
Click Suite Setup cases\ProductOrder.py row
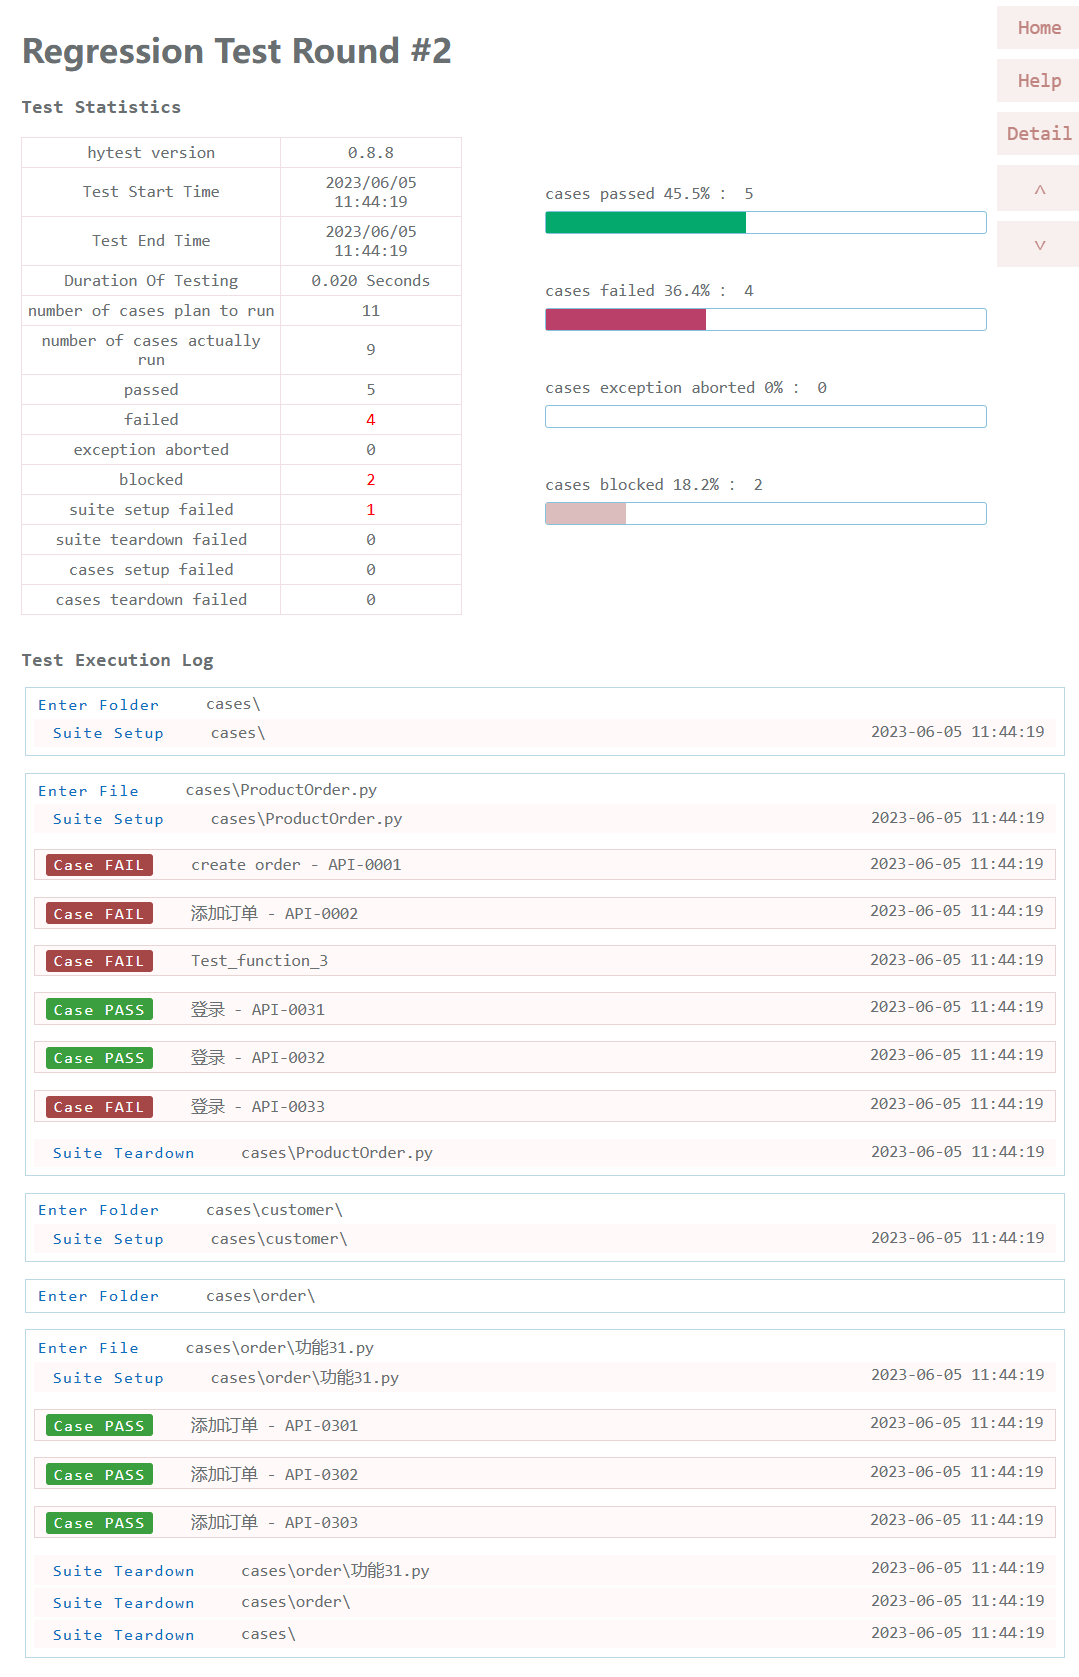pyautogui.click(x=545, y=819)
